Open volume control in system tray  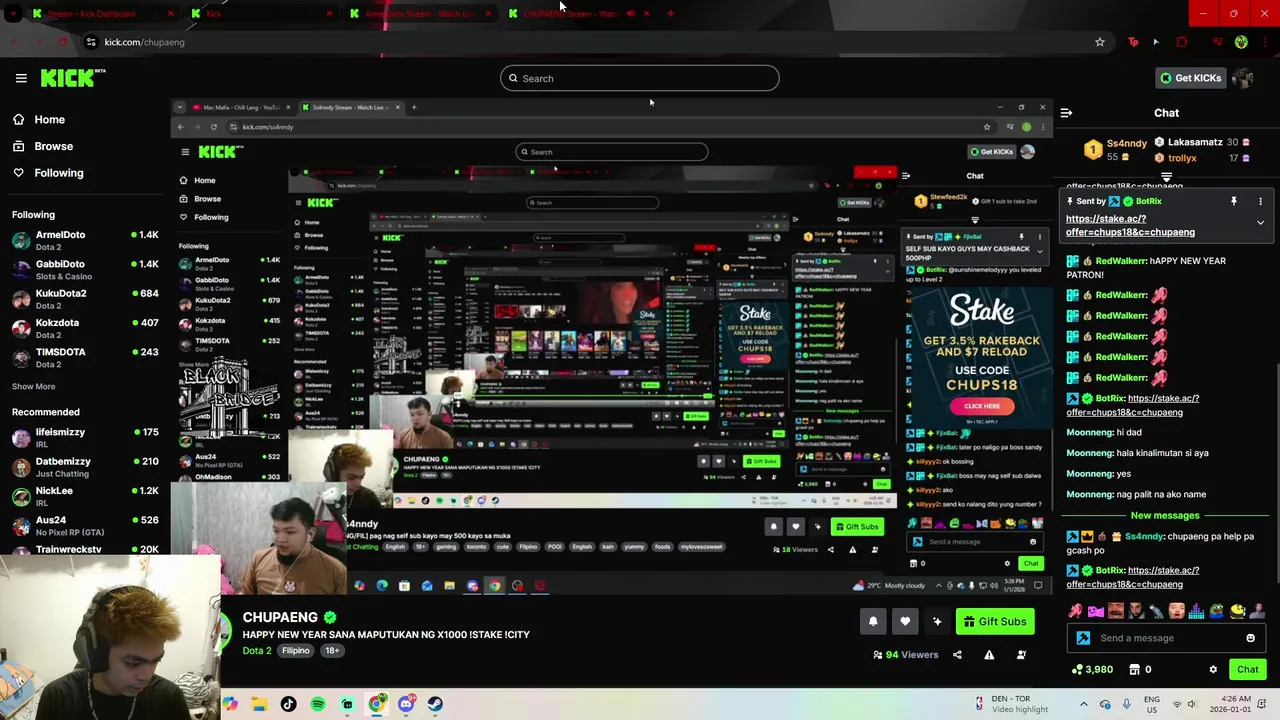coord(1194,704)
